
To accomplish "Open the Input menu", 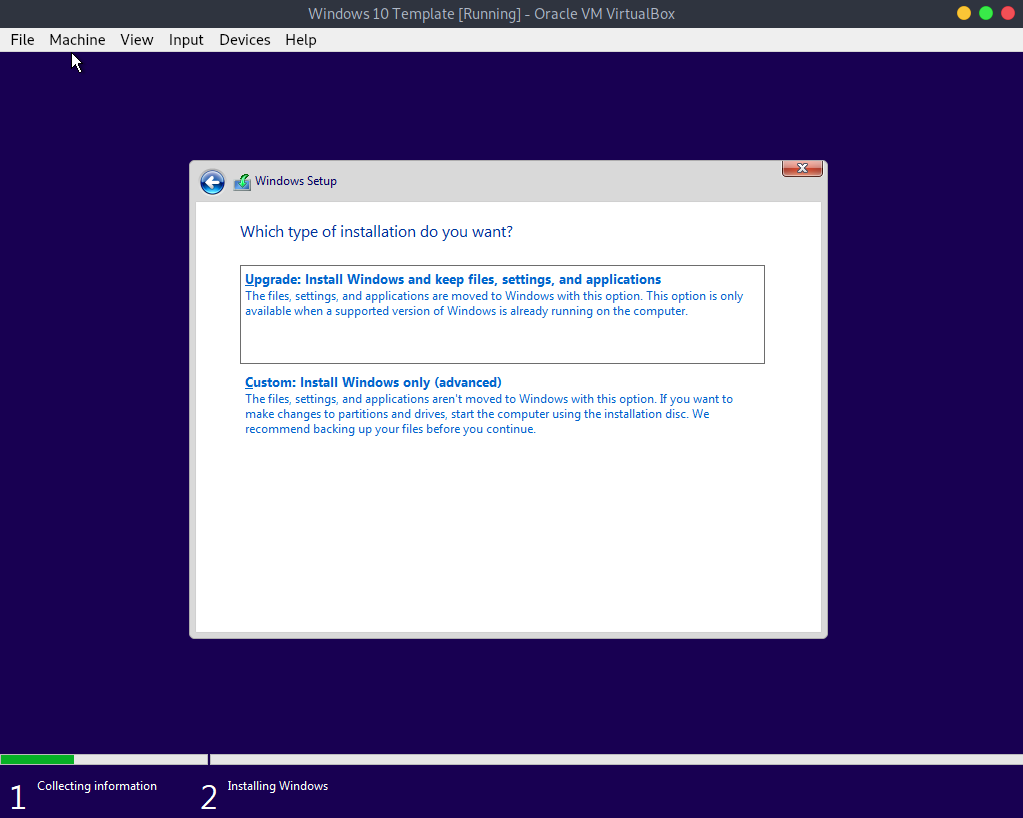I will [x=186, y=40].
